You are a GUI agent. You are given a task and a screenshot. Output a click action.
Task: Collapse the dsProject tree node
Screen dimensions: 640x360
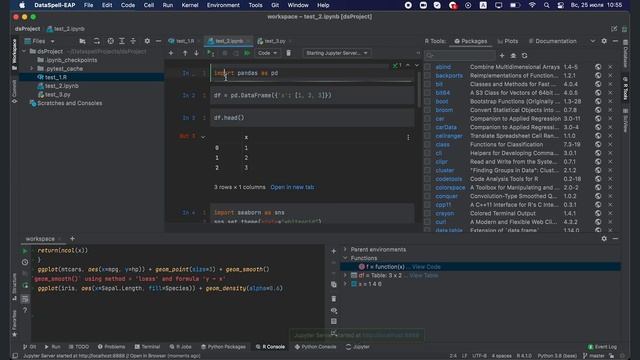point(24,51)
